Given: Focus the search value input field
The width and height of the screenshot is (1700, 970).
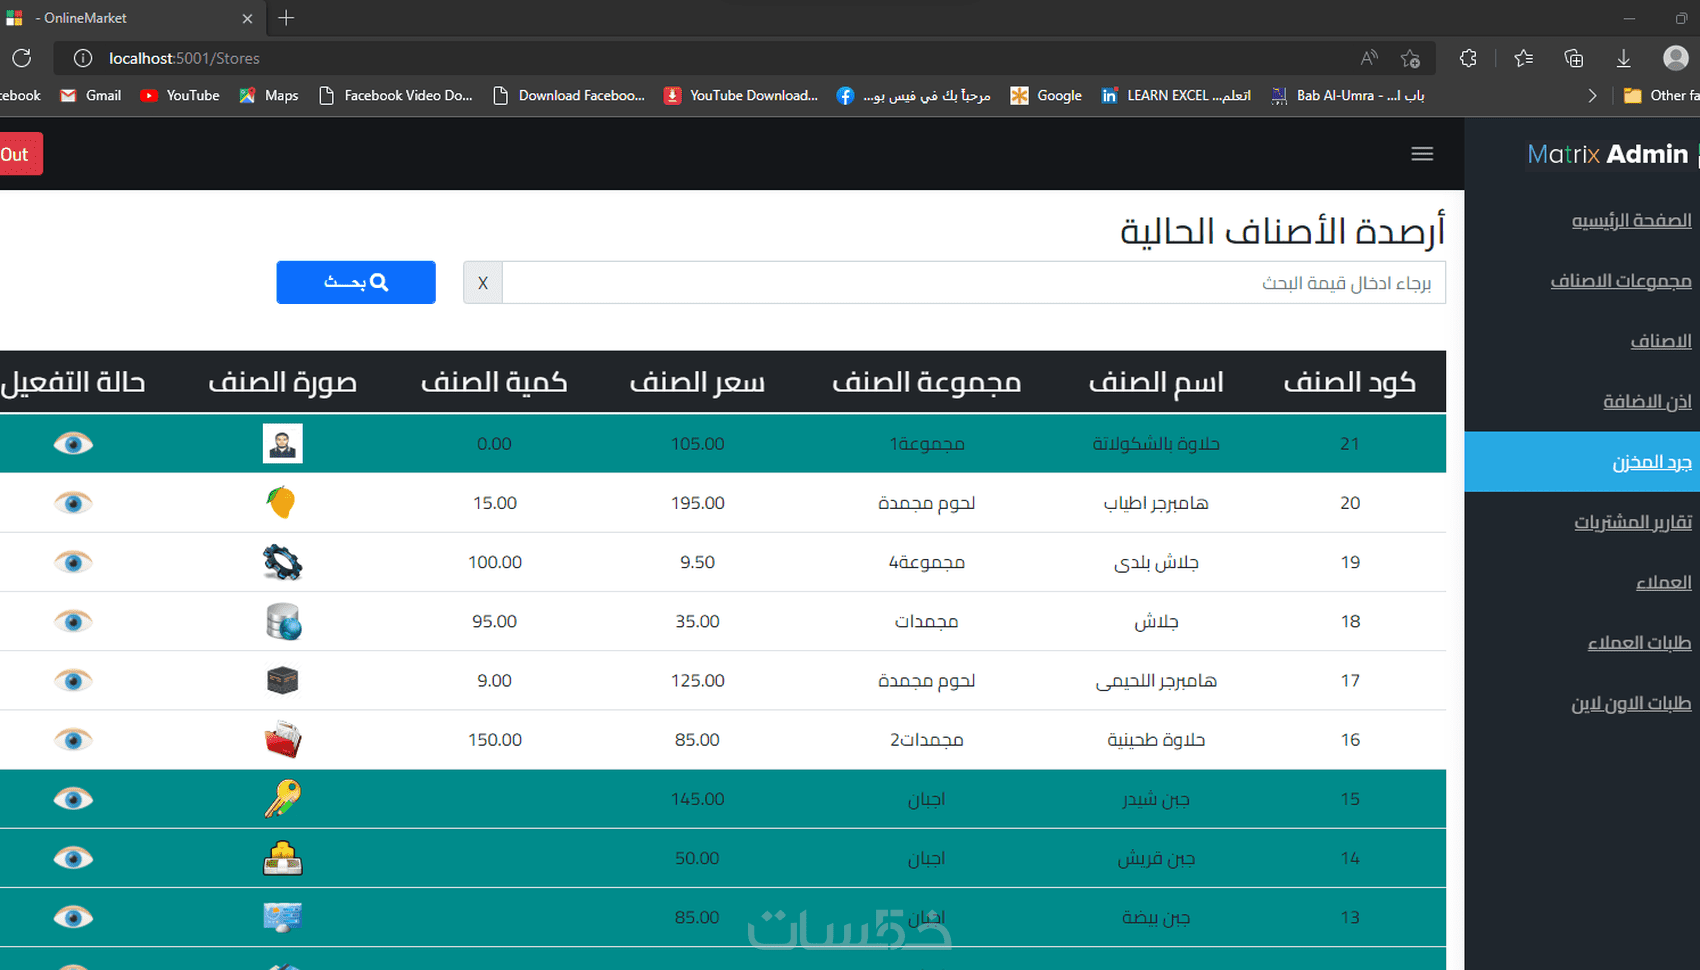Looking at the screenshot, I should pyautogui.click(x=974, y=283).
